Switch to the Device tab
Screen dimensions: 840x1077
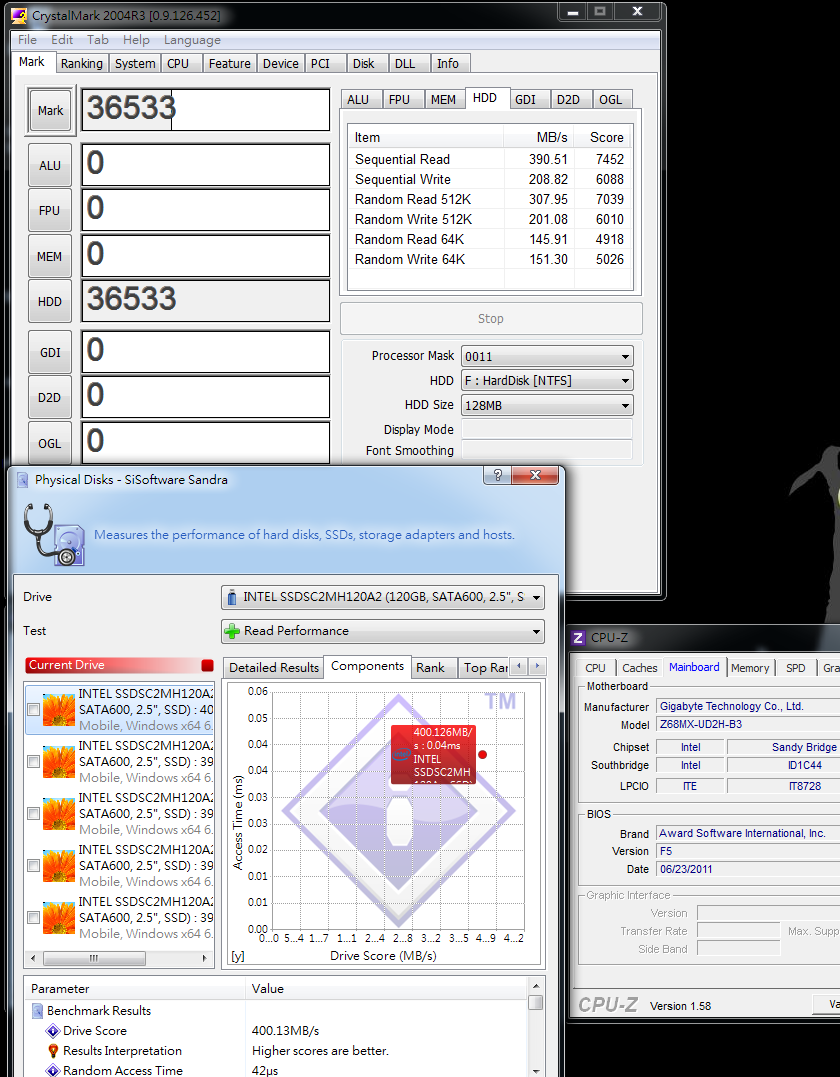tap(281, 63)
